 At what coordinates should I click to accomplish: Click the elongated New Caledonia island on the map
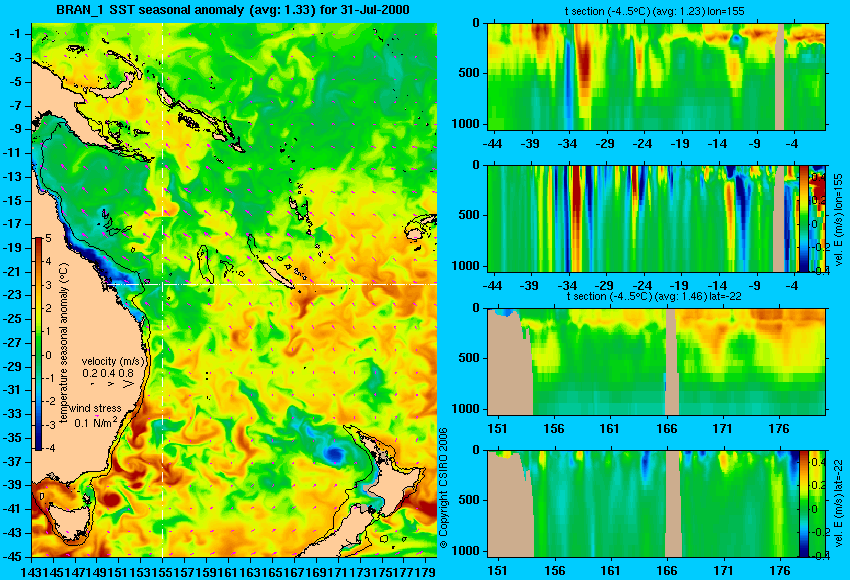277,275
